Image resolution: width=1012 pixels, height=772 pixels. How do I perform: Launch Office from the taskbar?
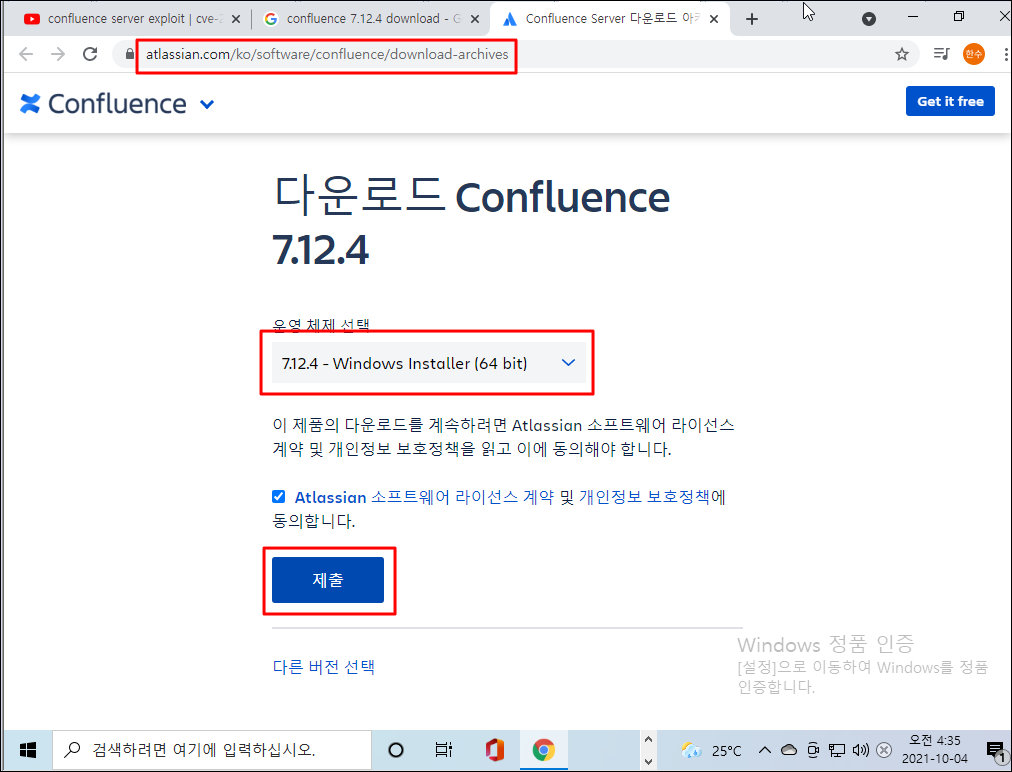click(494, 749)
